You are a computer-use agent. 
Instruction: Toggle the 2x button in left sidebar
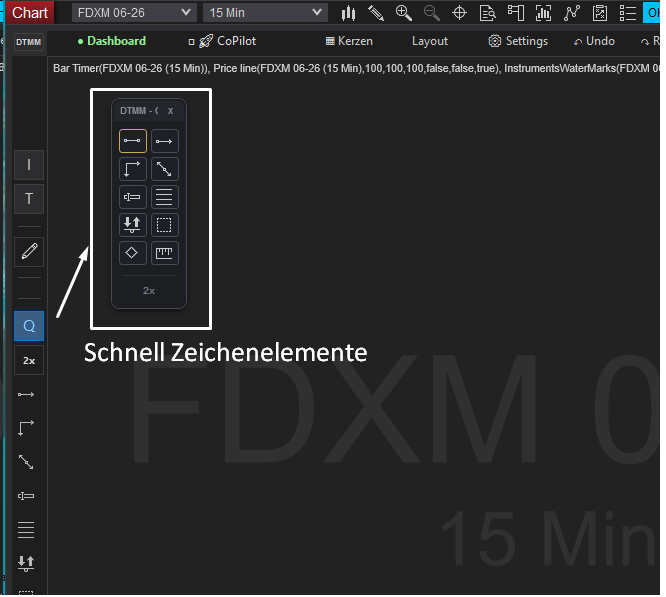point(28,360)
